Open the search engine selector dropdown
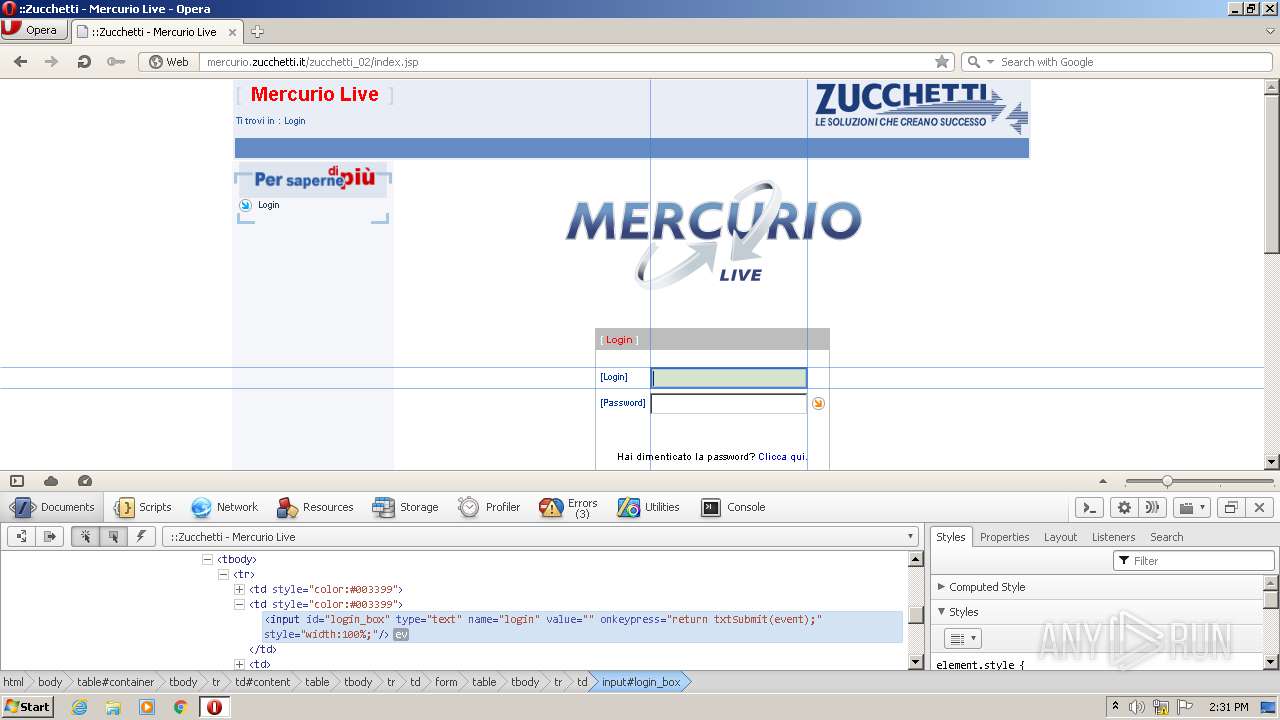The height and width of the screenshot is (720, 1280). point(980,62)
